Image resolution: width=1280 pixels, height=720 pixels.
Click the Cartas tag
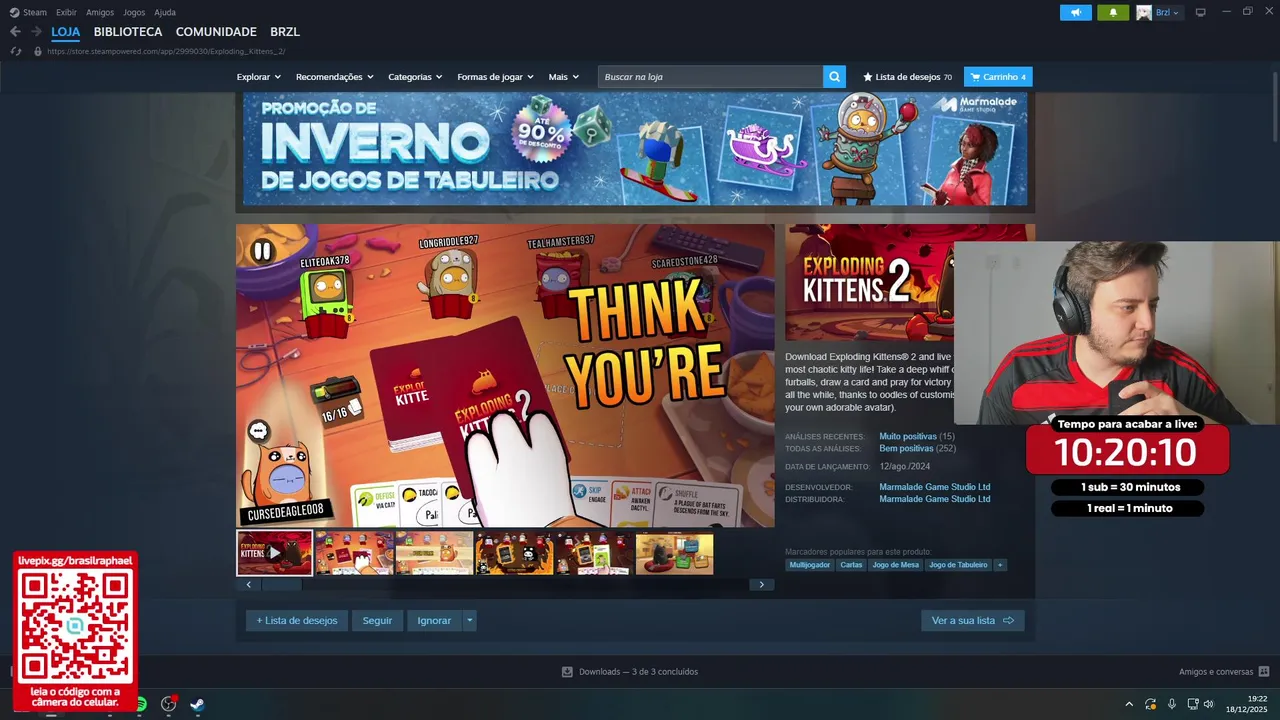851,565
